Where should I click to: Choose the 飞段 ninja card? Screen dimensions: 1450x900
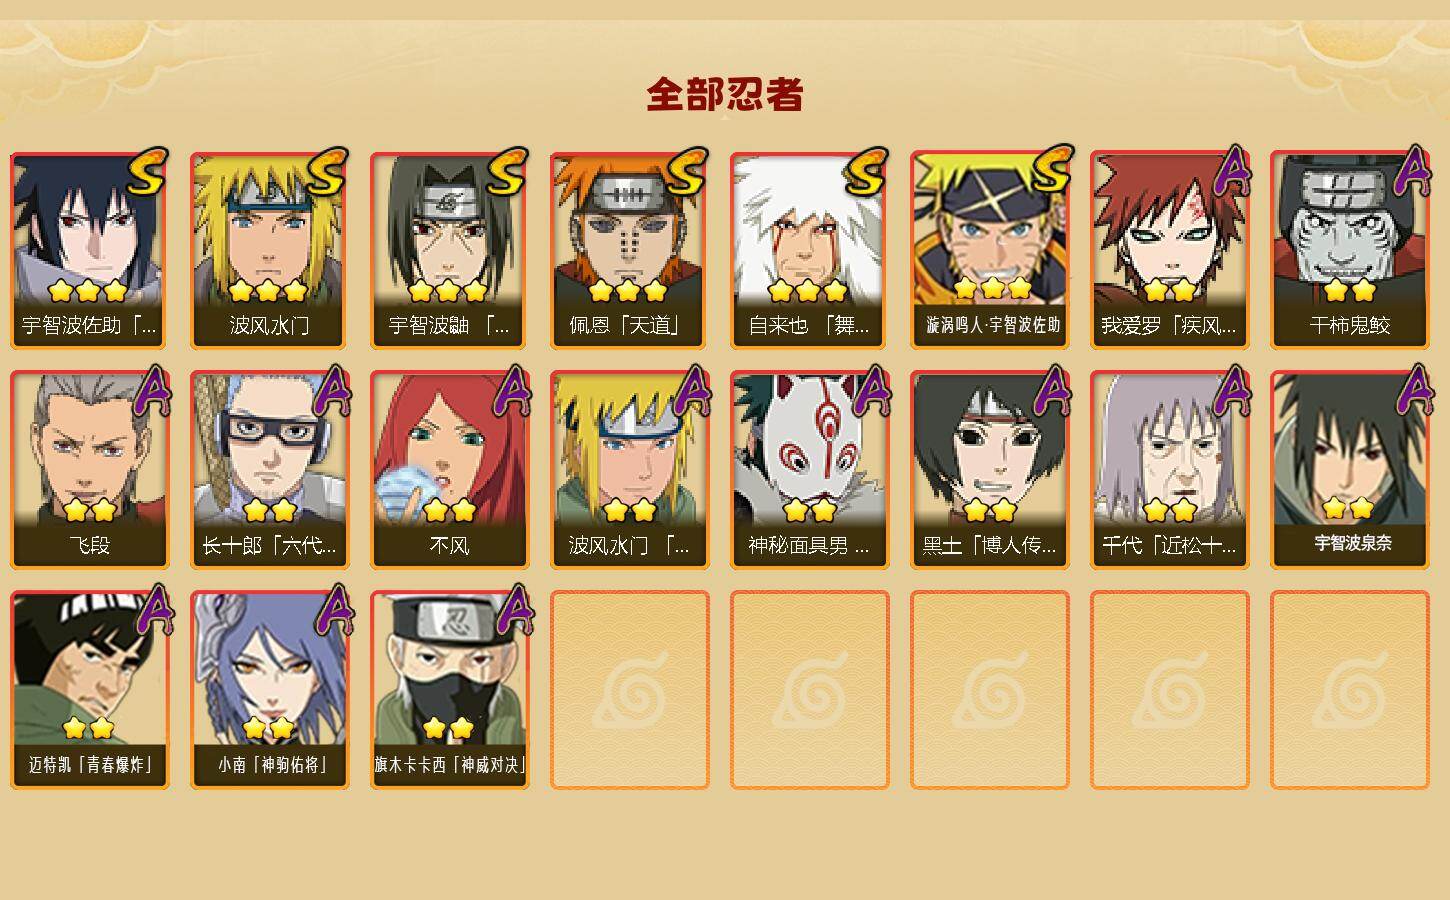click(x=89, y=470)
